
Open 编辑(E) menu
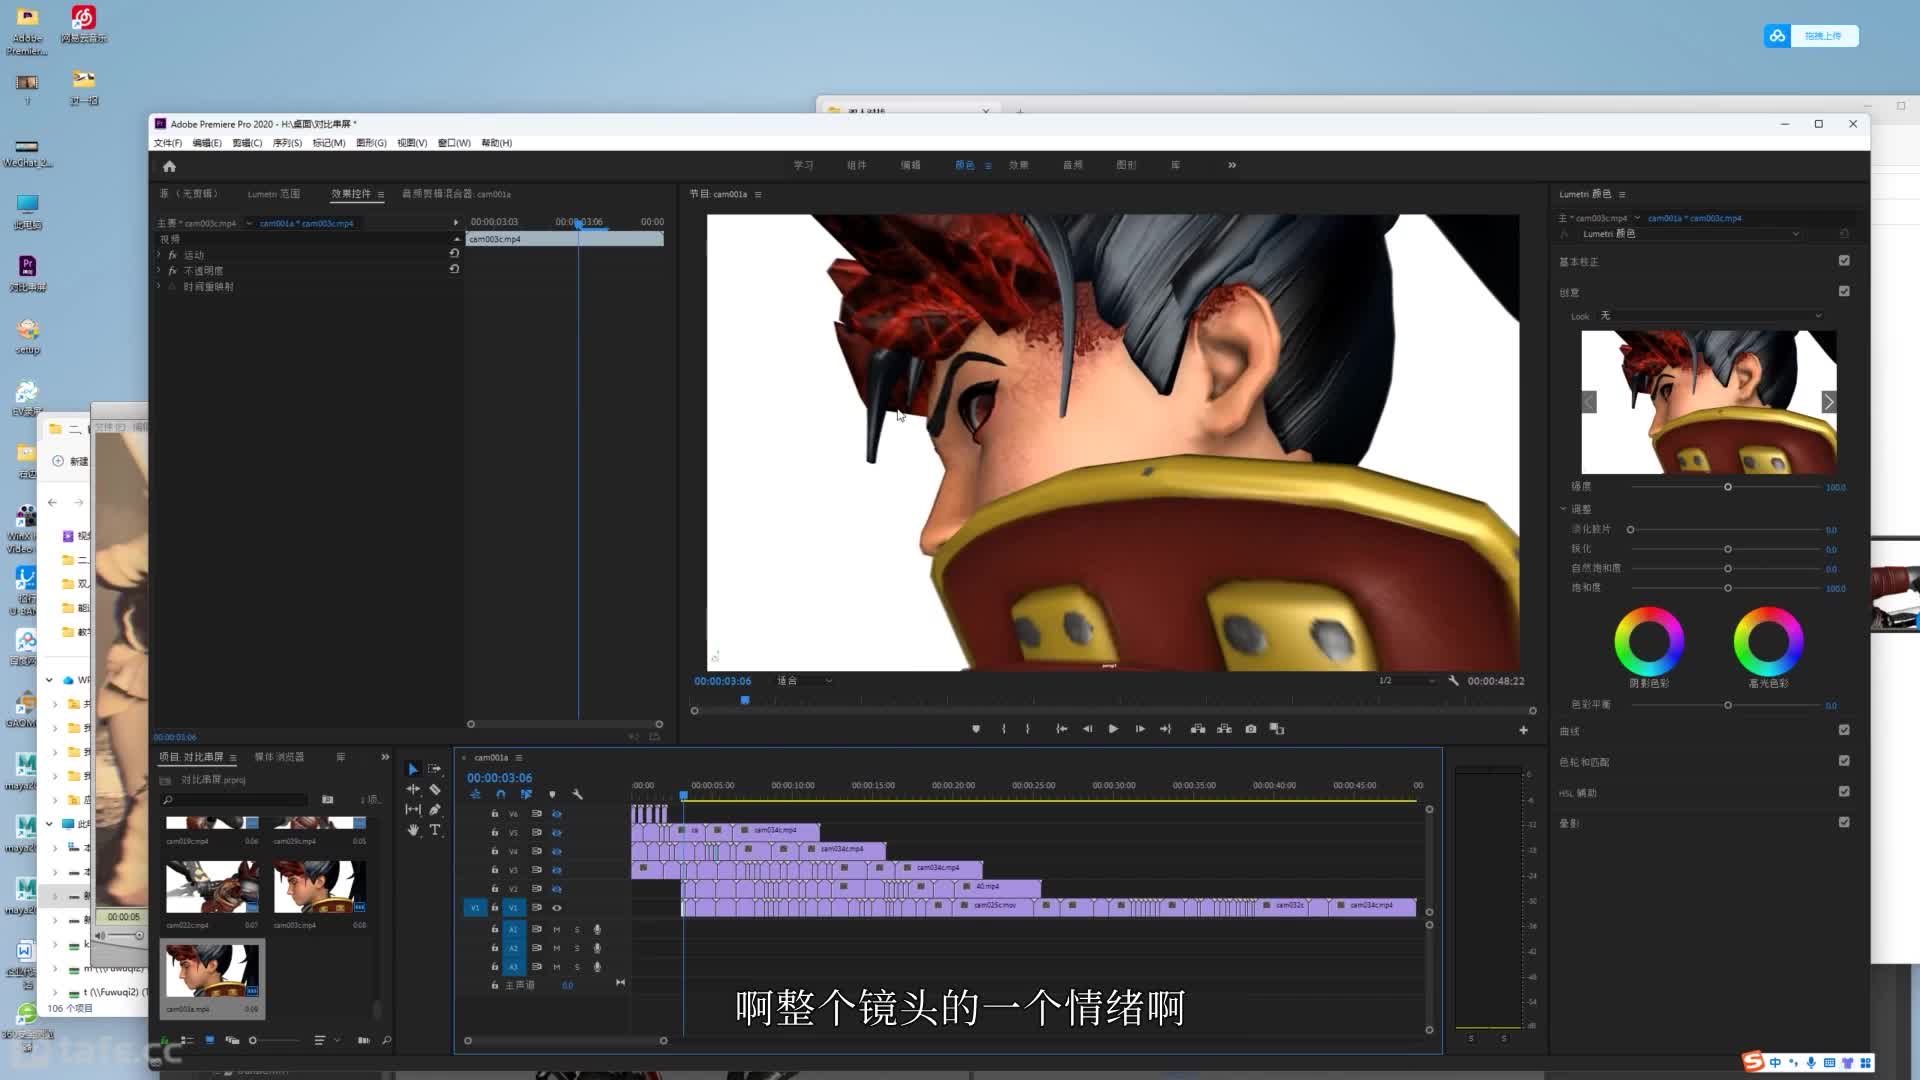pos(207,143)
